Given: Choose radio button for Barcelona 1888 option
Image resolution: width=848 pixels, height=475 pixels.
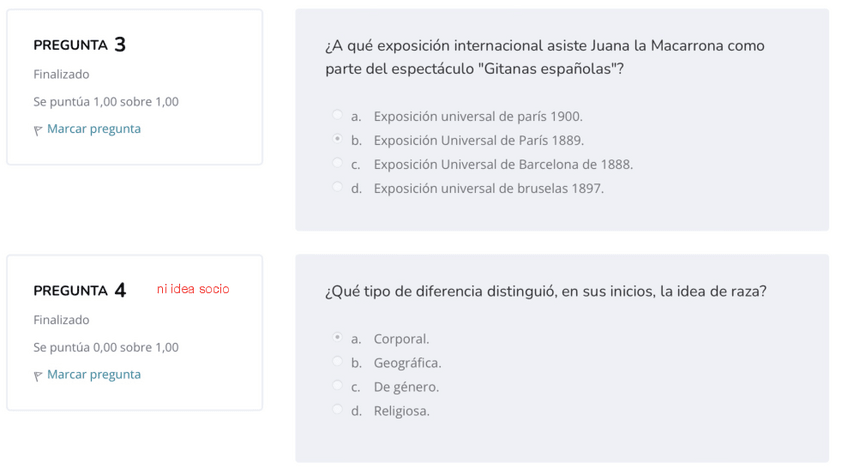Looking at the screenshot, I should [x=338, y=164].
